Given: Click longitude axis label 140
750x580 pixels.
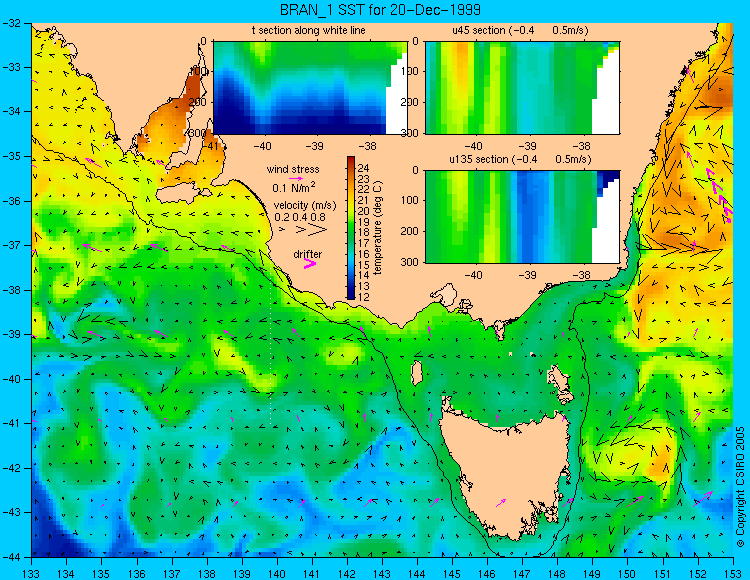Looking at the screenshot, I should 276,574.
